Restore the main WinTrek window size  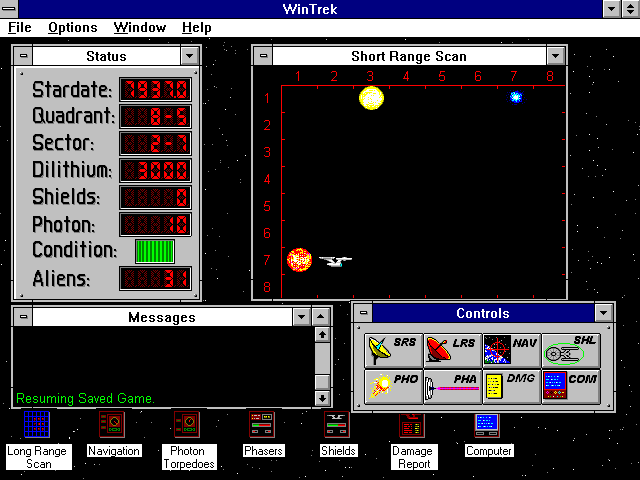click(631, 9)
